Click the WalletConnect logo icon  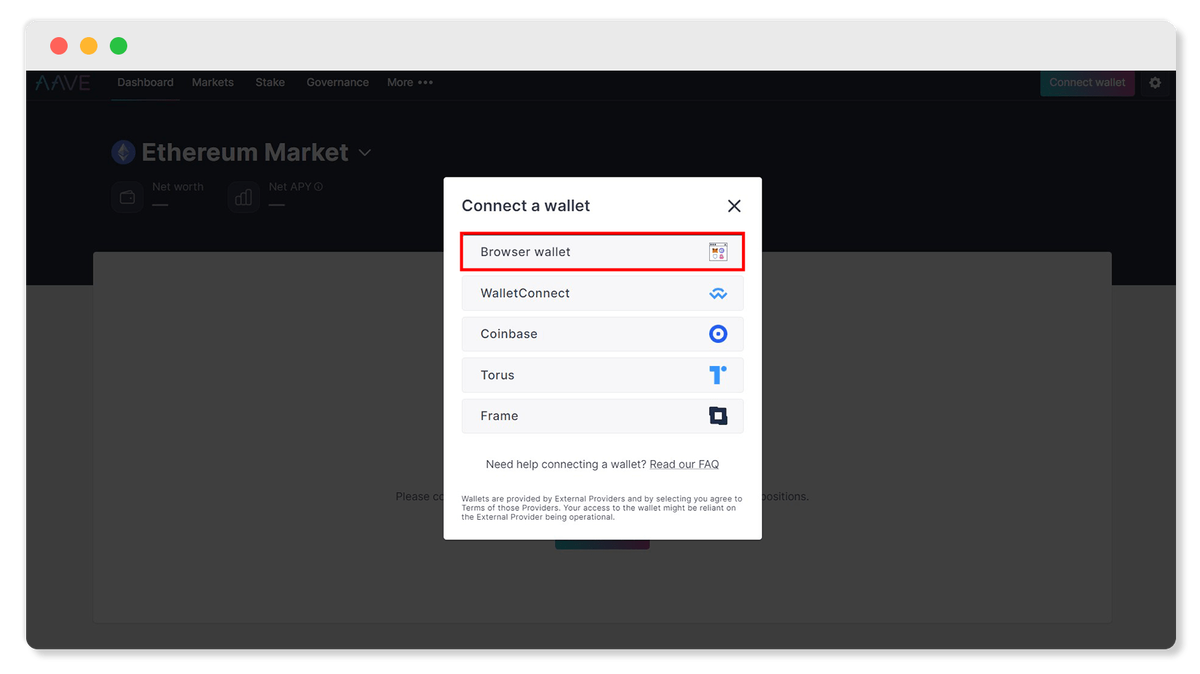[718, 294]
